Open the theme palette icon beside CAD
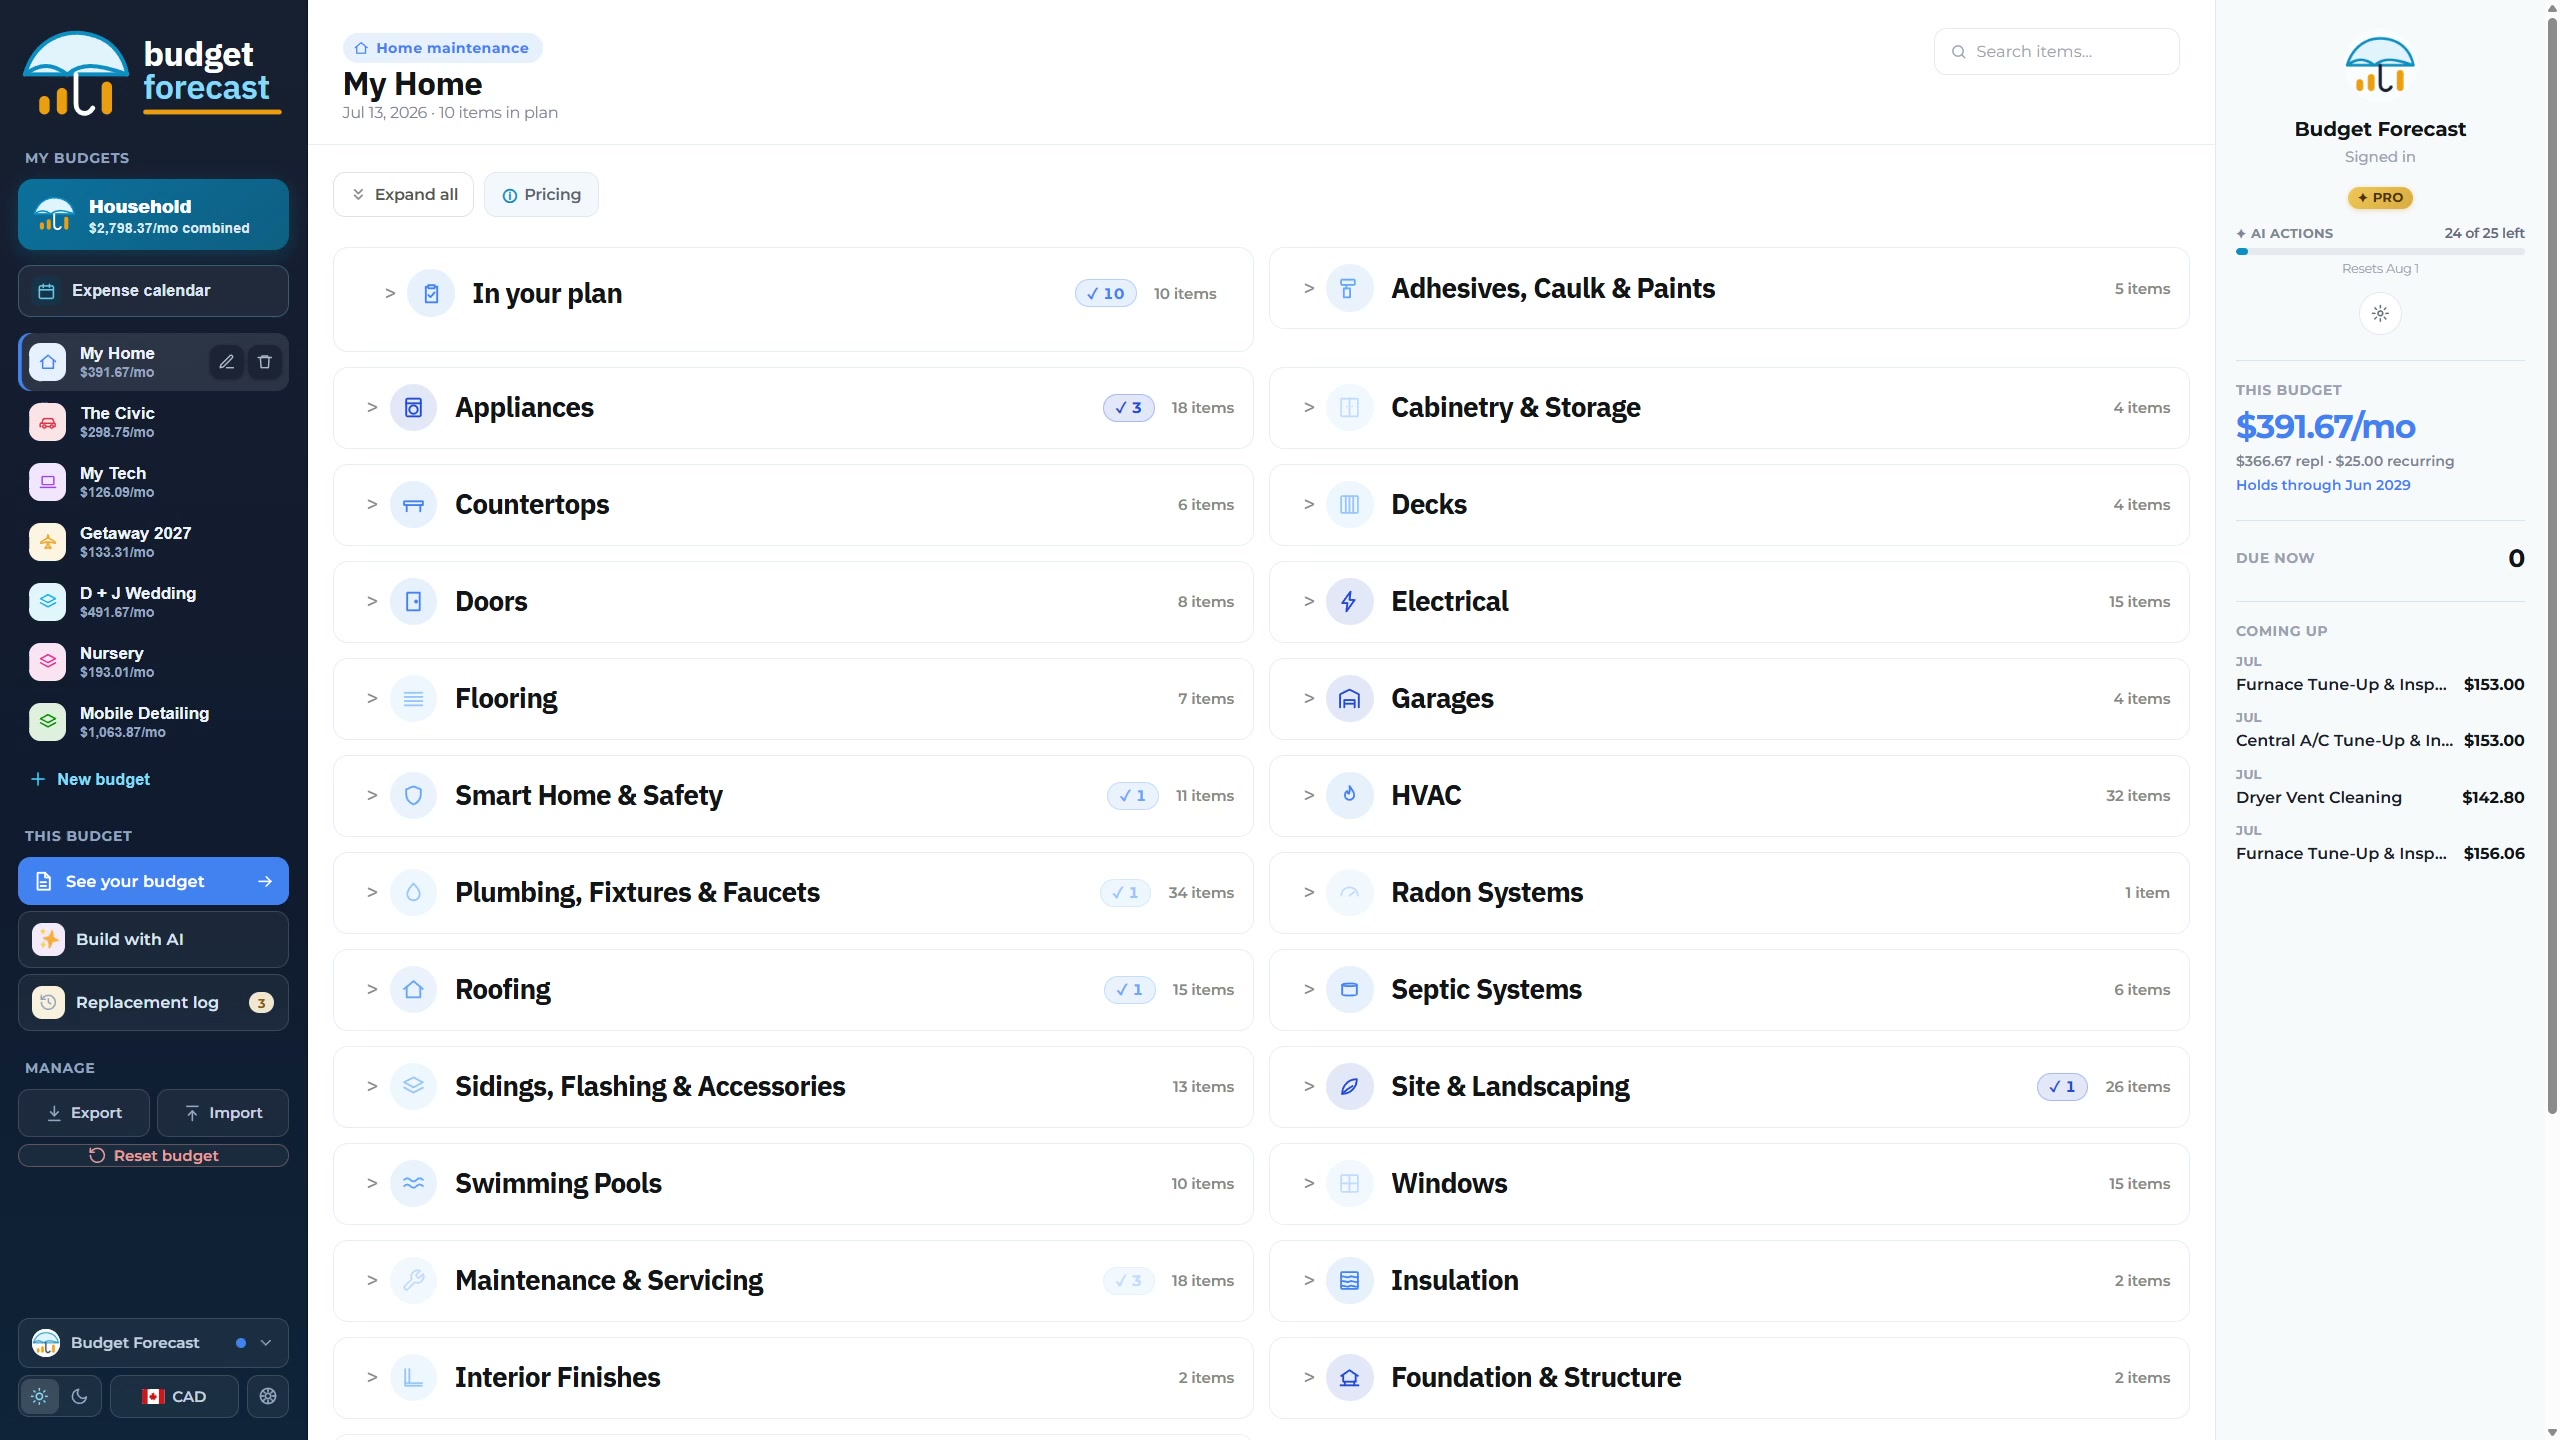The width and height of the screenshot is (2560, 1440). point(268,1397)
